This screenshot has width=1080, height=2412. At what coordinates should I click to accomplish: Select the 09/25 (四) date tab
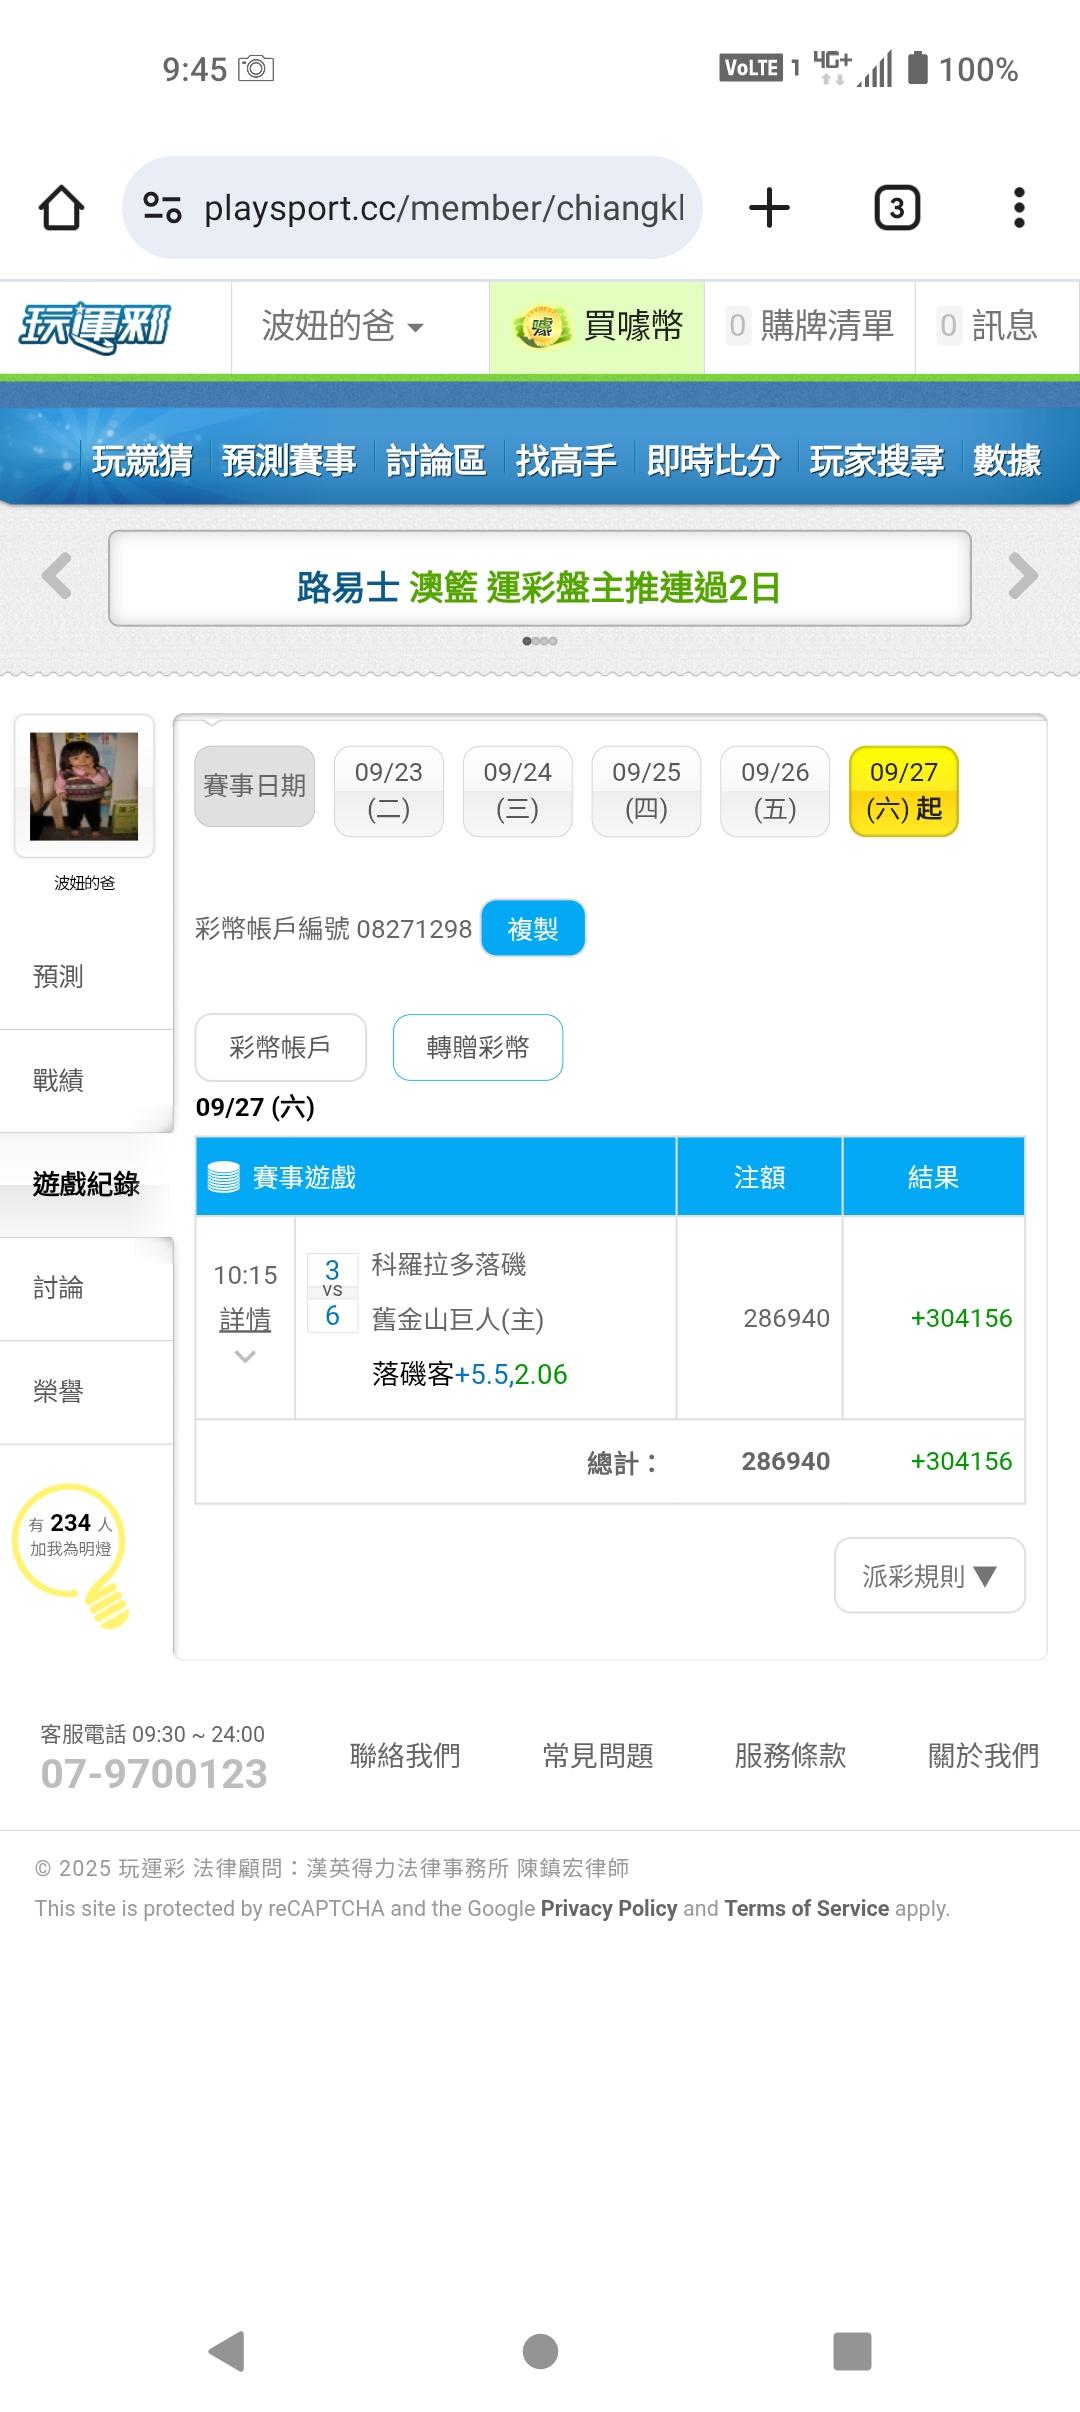pos(646,790)
